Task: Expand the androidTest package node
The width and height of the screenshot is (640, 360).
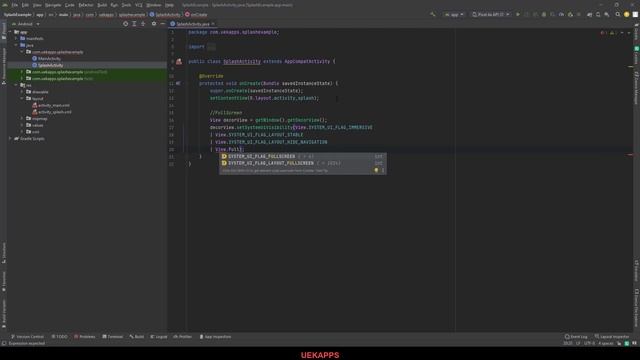Action: 22,72
